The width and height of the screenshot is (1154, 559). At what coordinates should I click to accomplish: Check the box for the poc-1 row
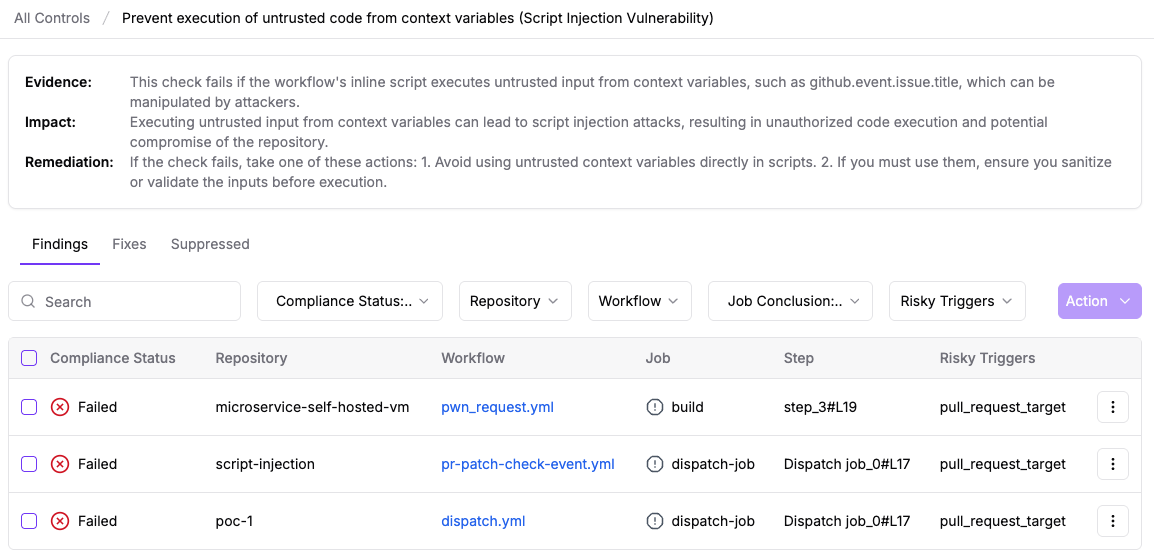[x=29, y=521]
